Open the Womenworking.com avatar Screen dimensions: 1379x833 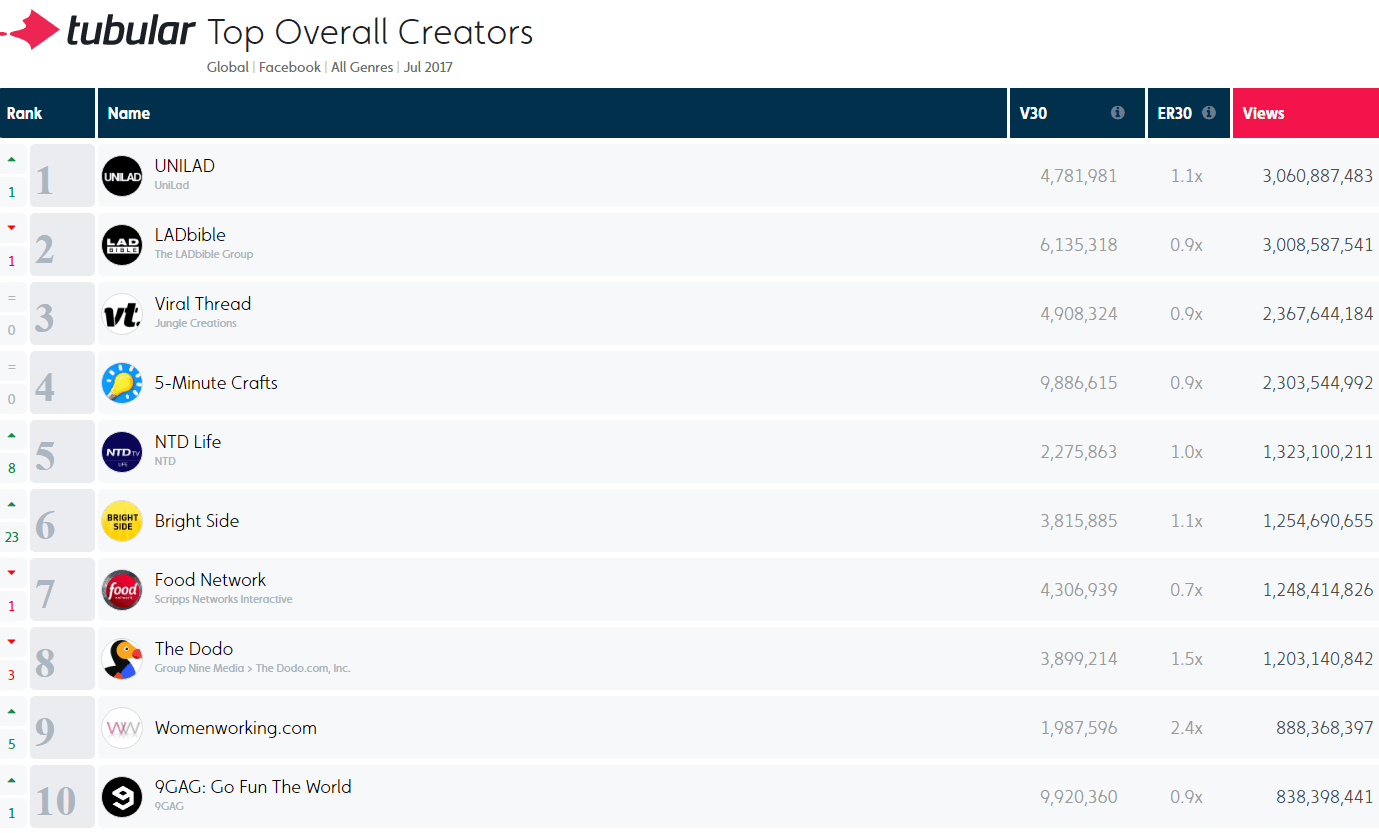[122, 728]
